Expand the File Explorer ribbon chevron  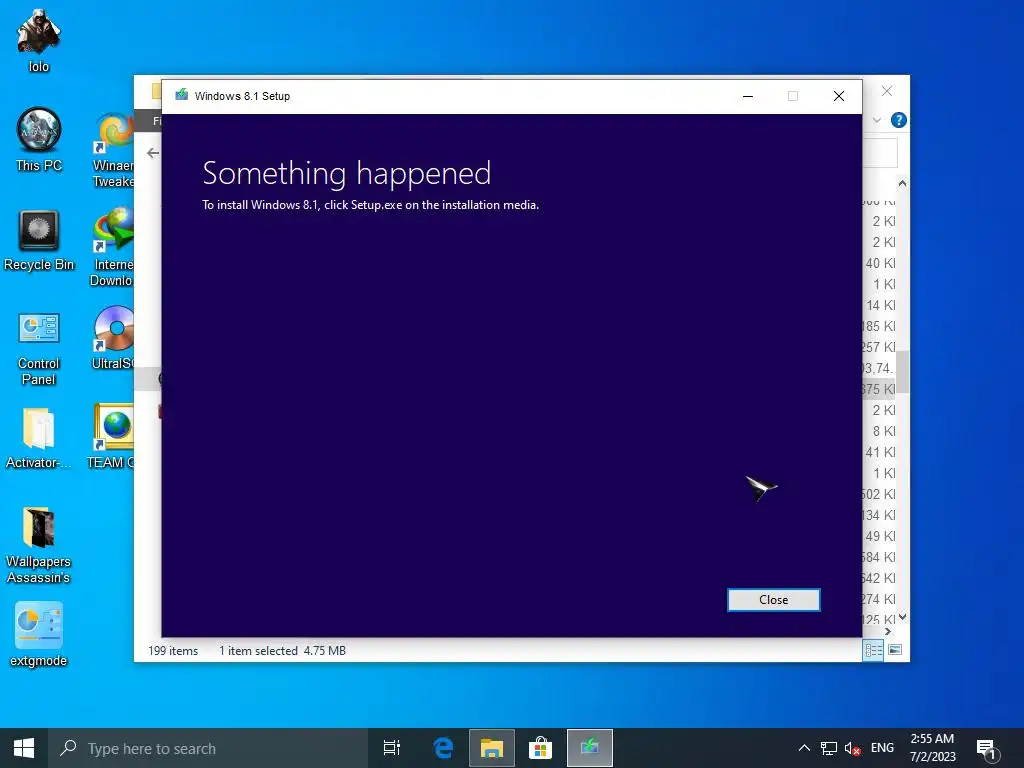click(877, 120)
